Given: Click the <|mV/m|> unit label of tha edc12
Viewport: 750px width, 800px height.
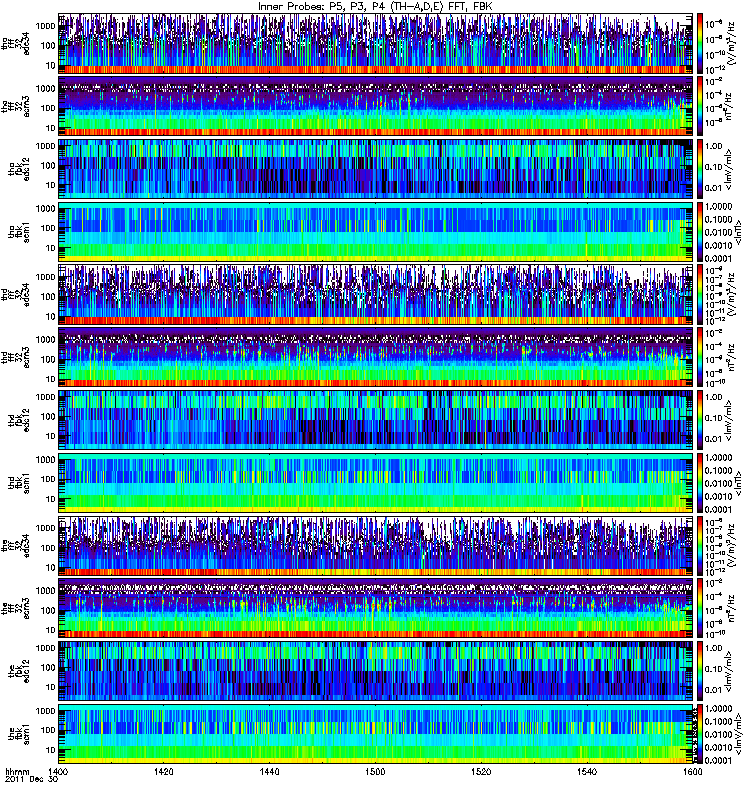Looking at the screenshot, I should point(728,169).
